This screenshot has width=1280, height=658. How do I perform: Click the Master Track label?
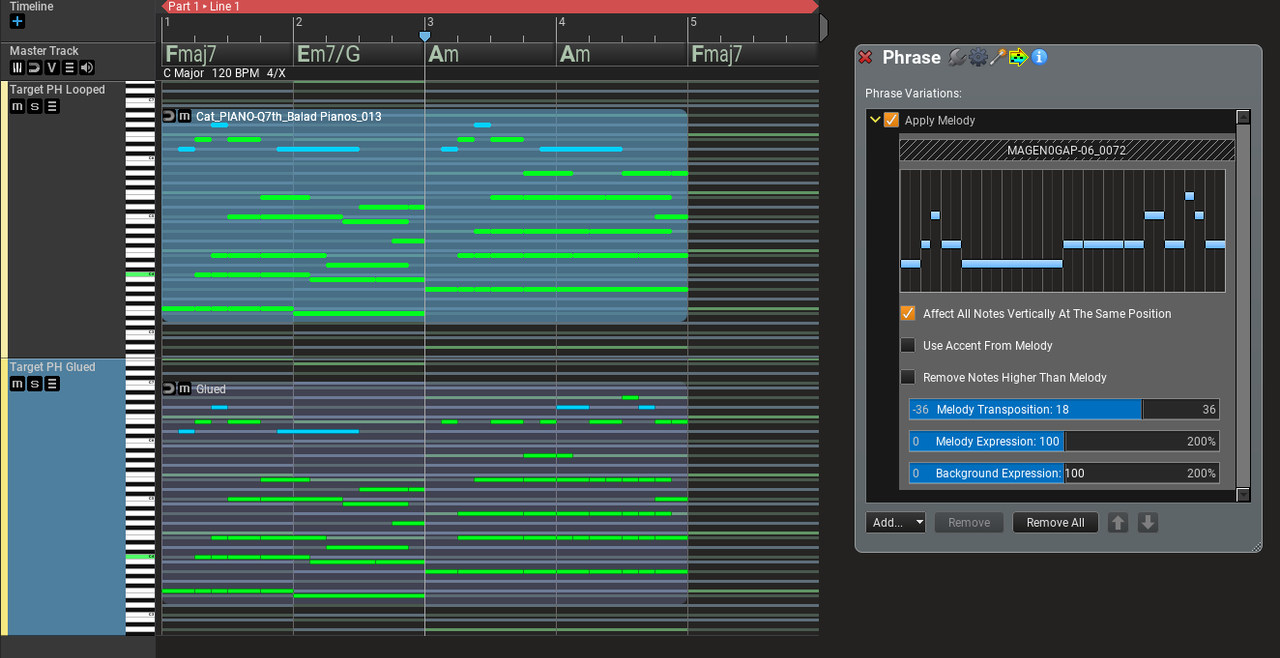click(44, 51)
